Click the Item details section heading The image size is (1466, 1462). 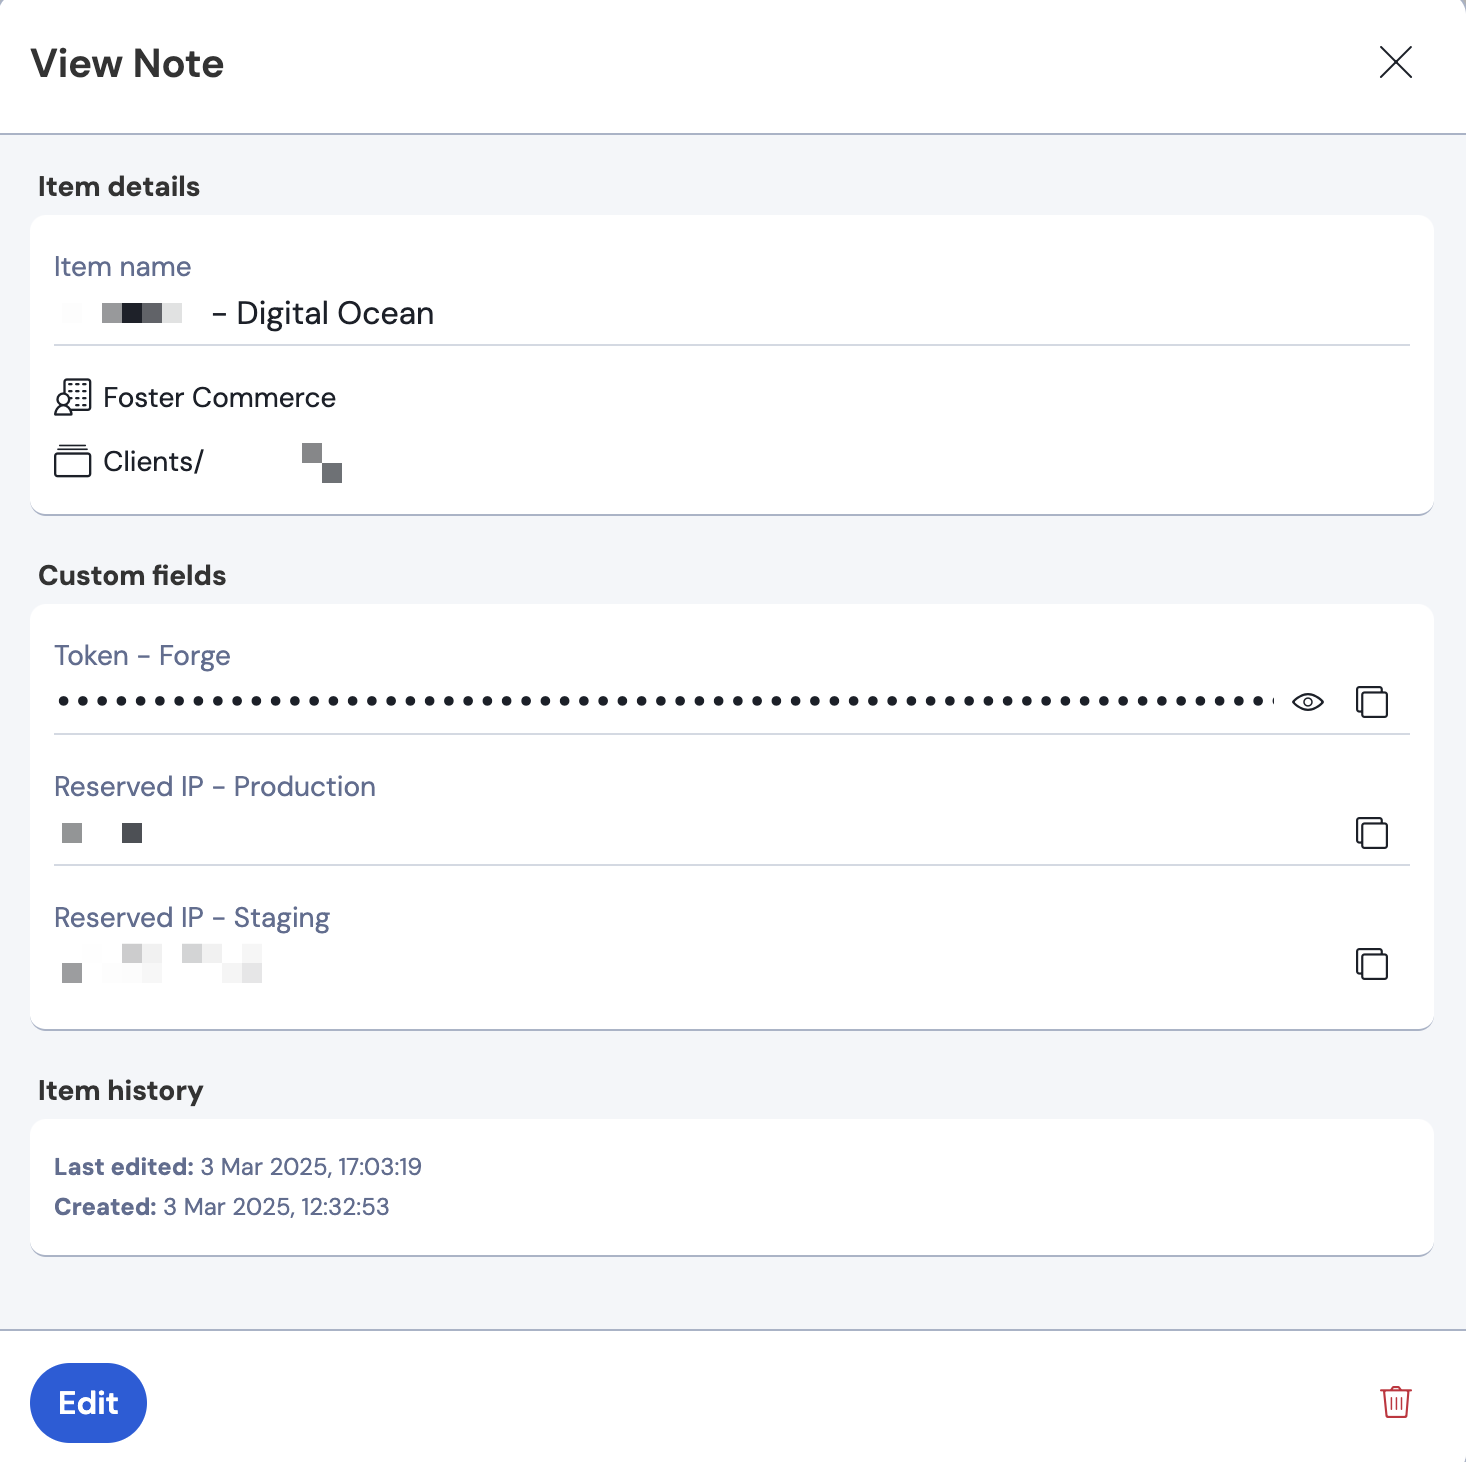coord(119,187)
